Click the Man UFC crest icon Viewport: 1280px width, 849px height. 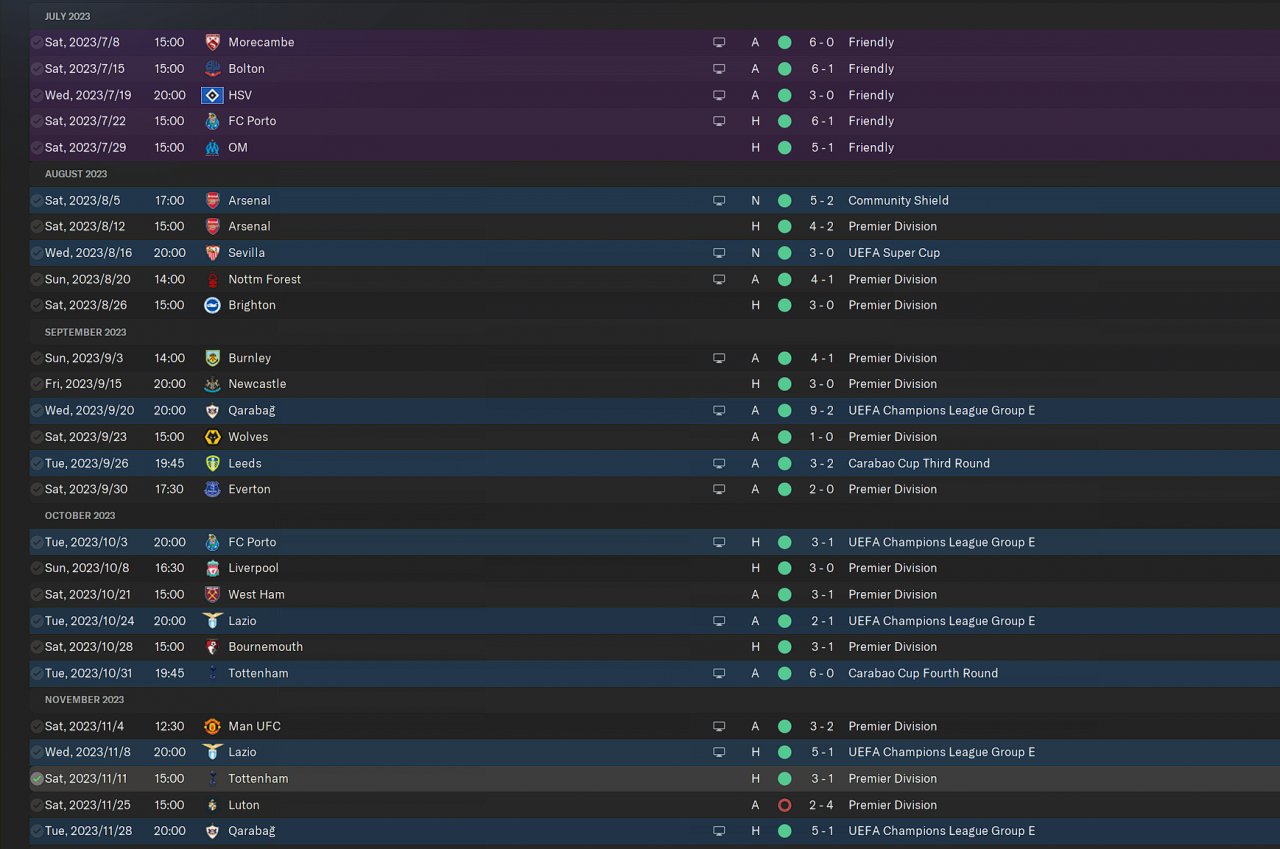click(x=212, y=726)
